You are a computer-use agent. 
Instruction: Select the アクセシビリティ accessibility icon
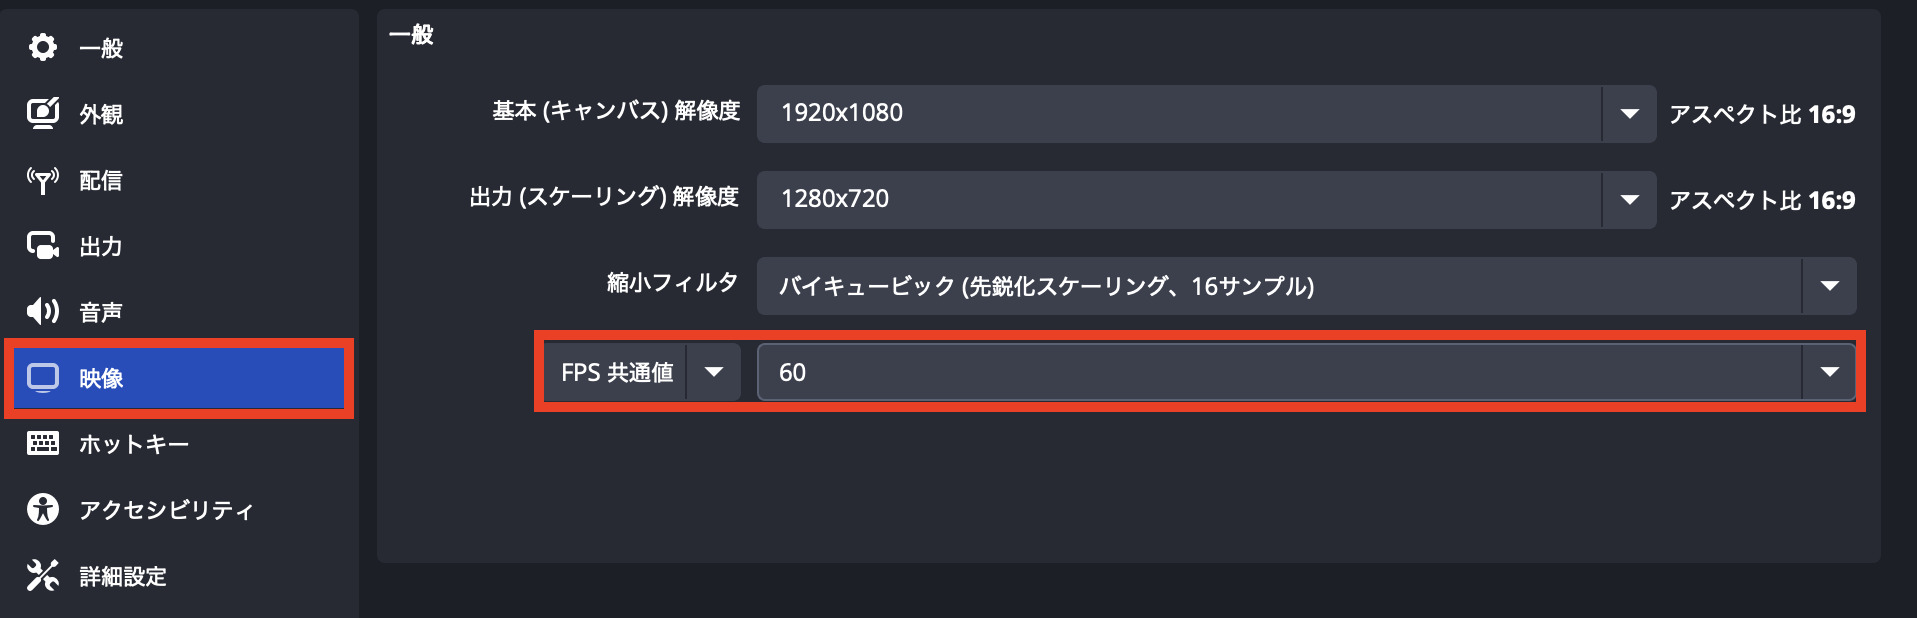tap(42, 510)
